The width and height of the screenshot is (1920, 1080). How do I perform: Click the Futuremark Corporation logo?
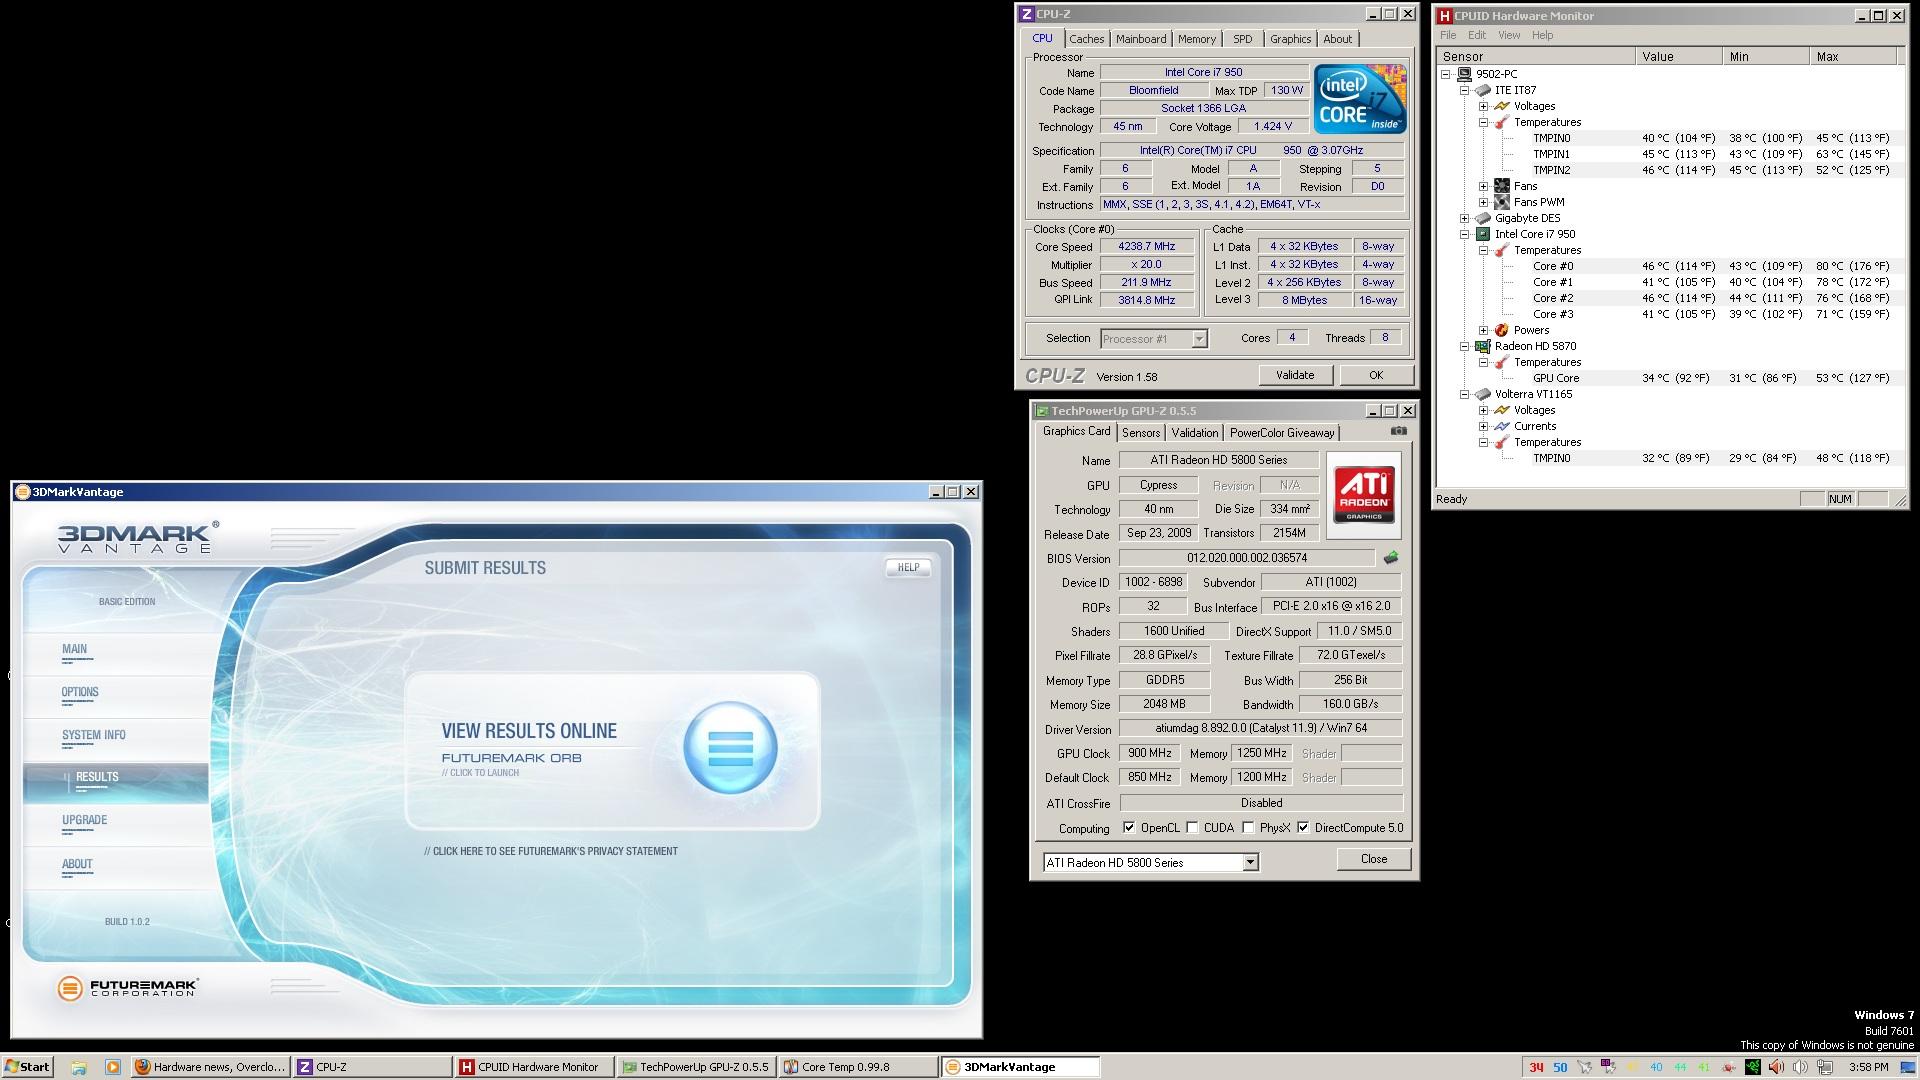[128, 988]
